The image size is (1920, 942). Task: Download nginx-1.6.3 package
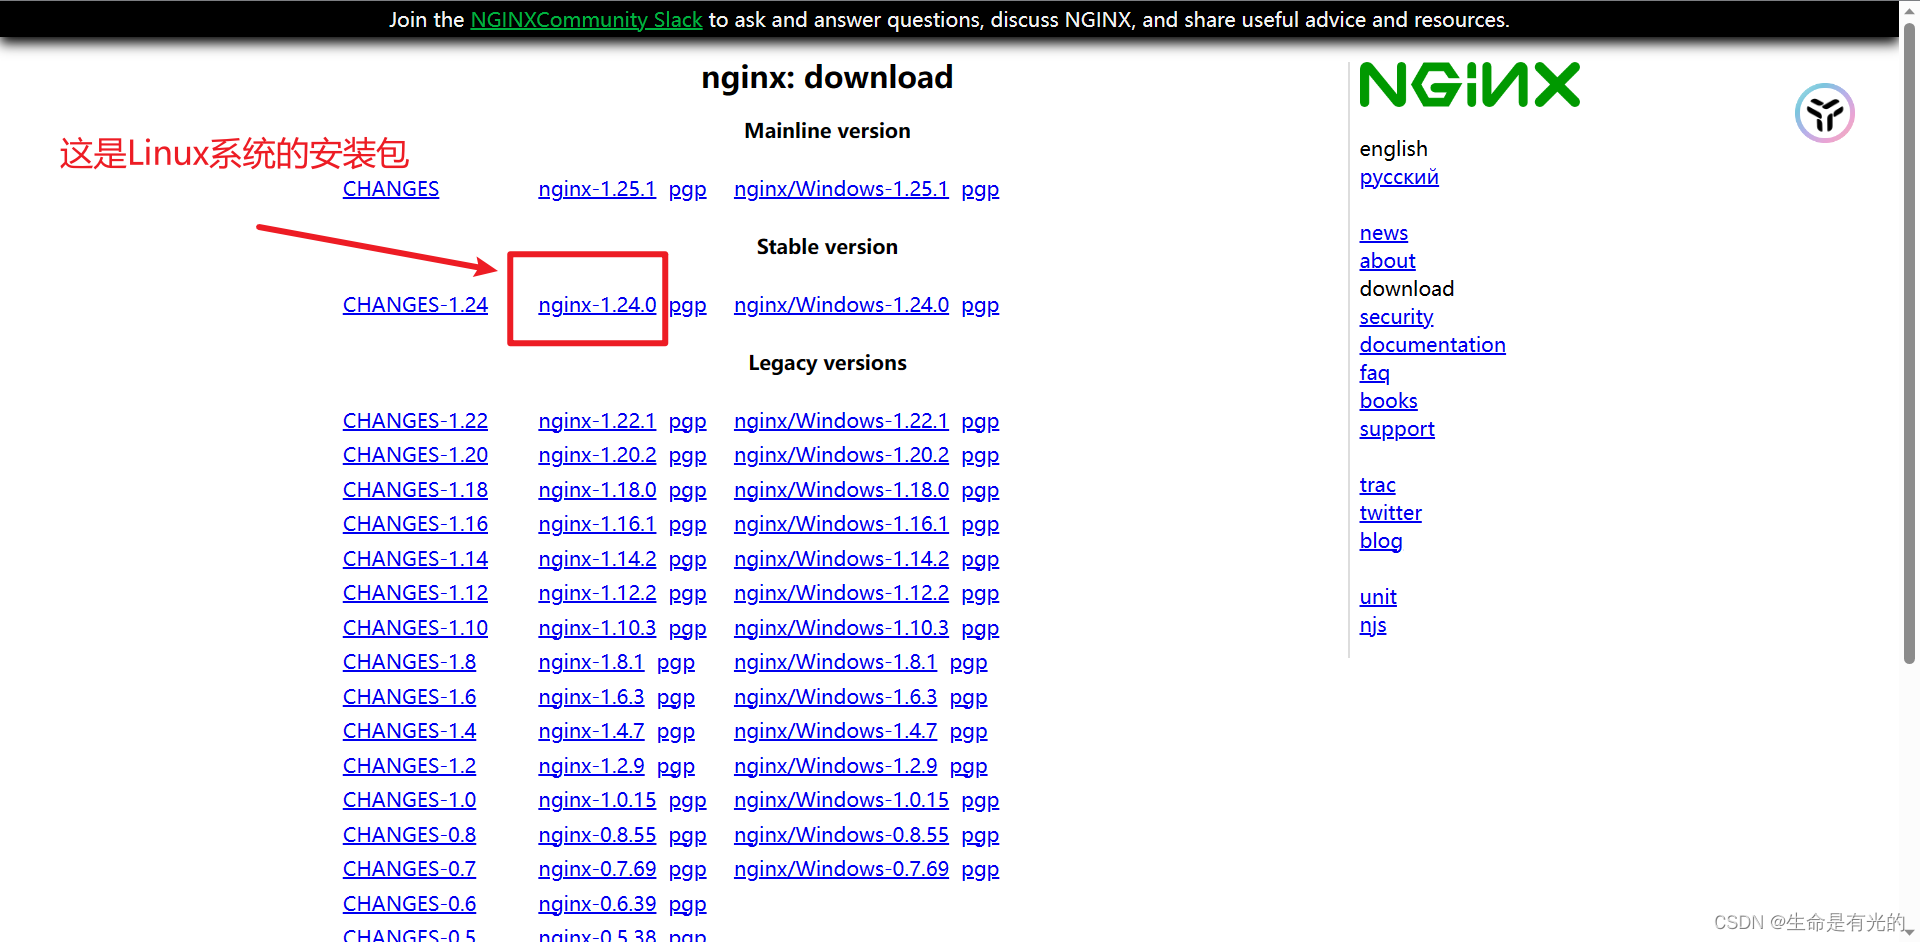[x=591, y=697]
